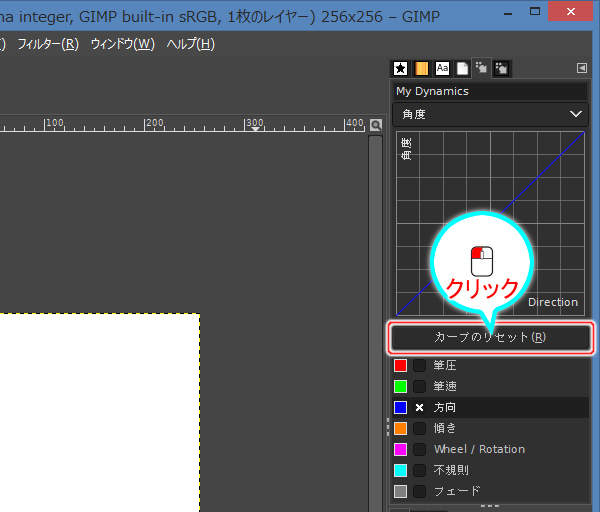Select the Paint Dynamics tab icon
This screenshot has height=512, width=600.
(481, 68)
